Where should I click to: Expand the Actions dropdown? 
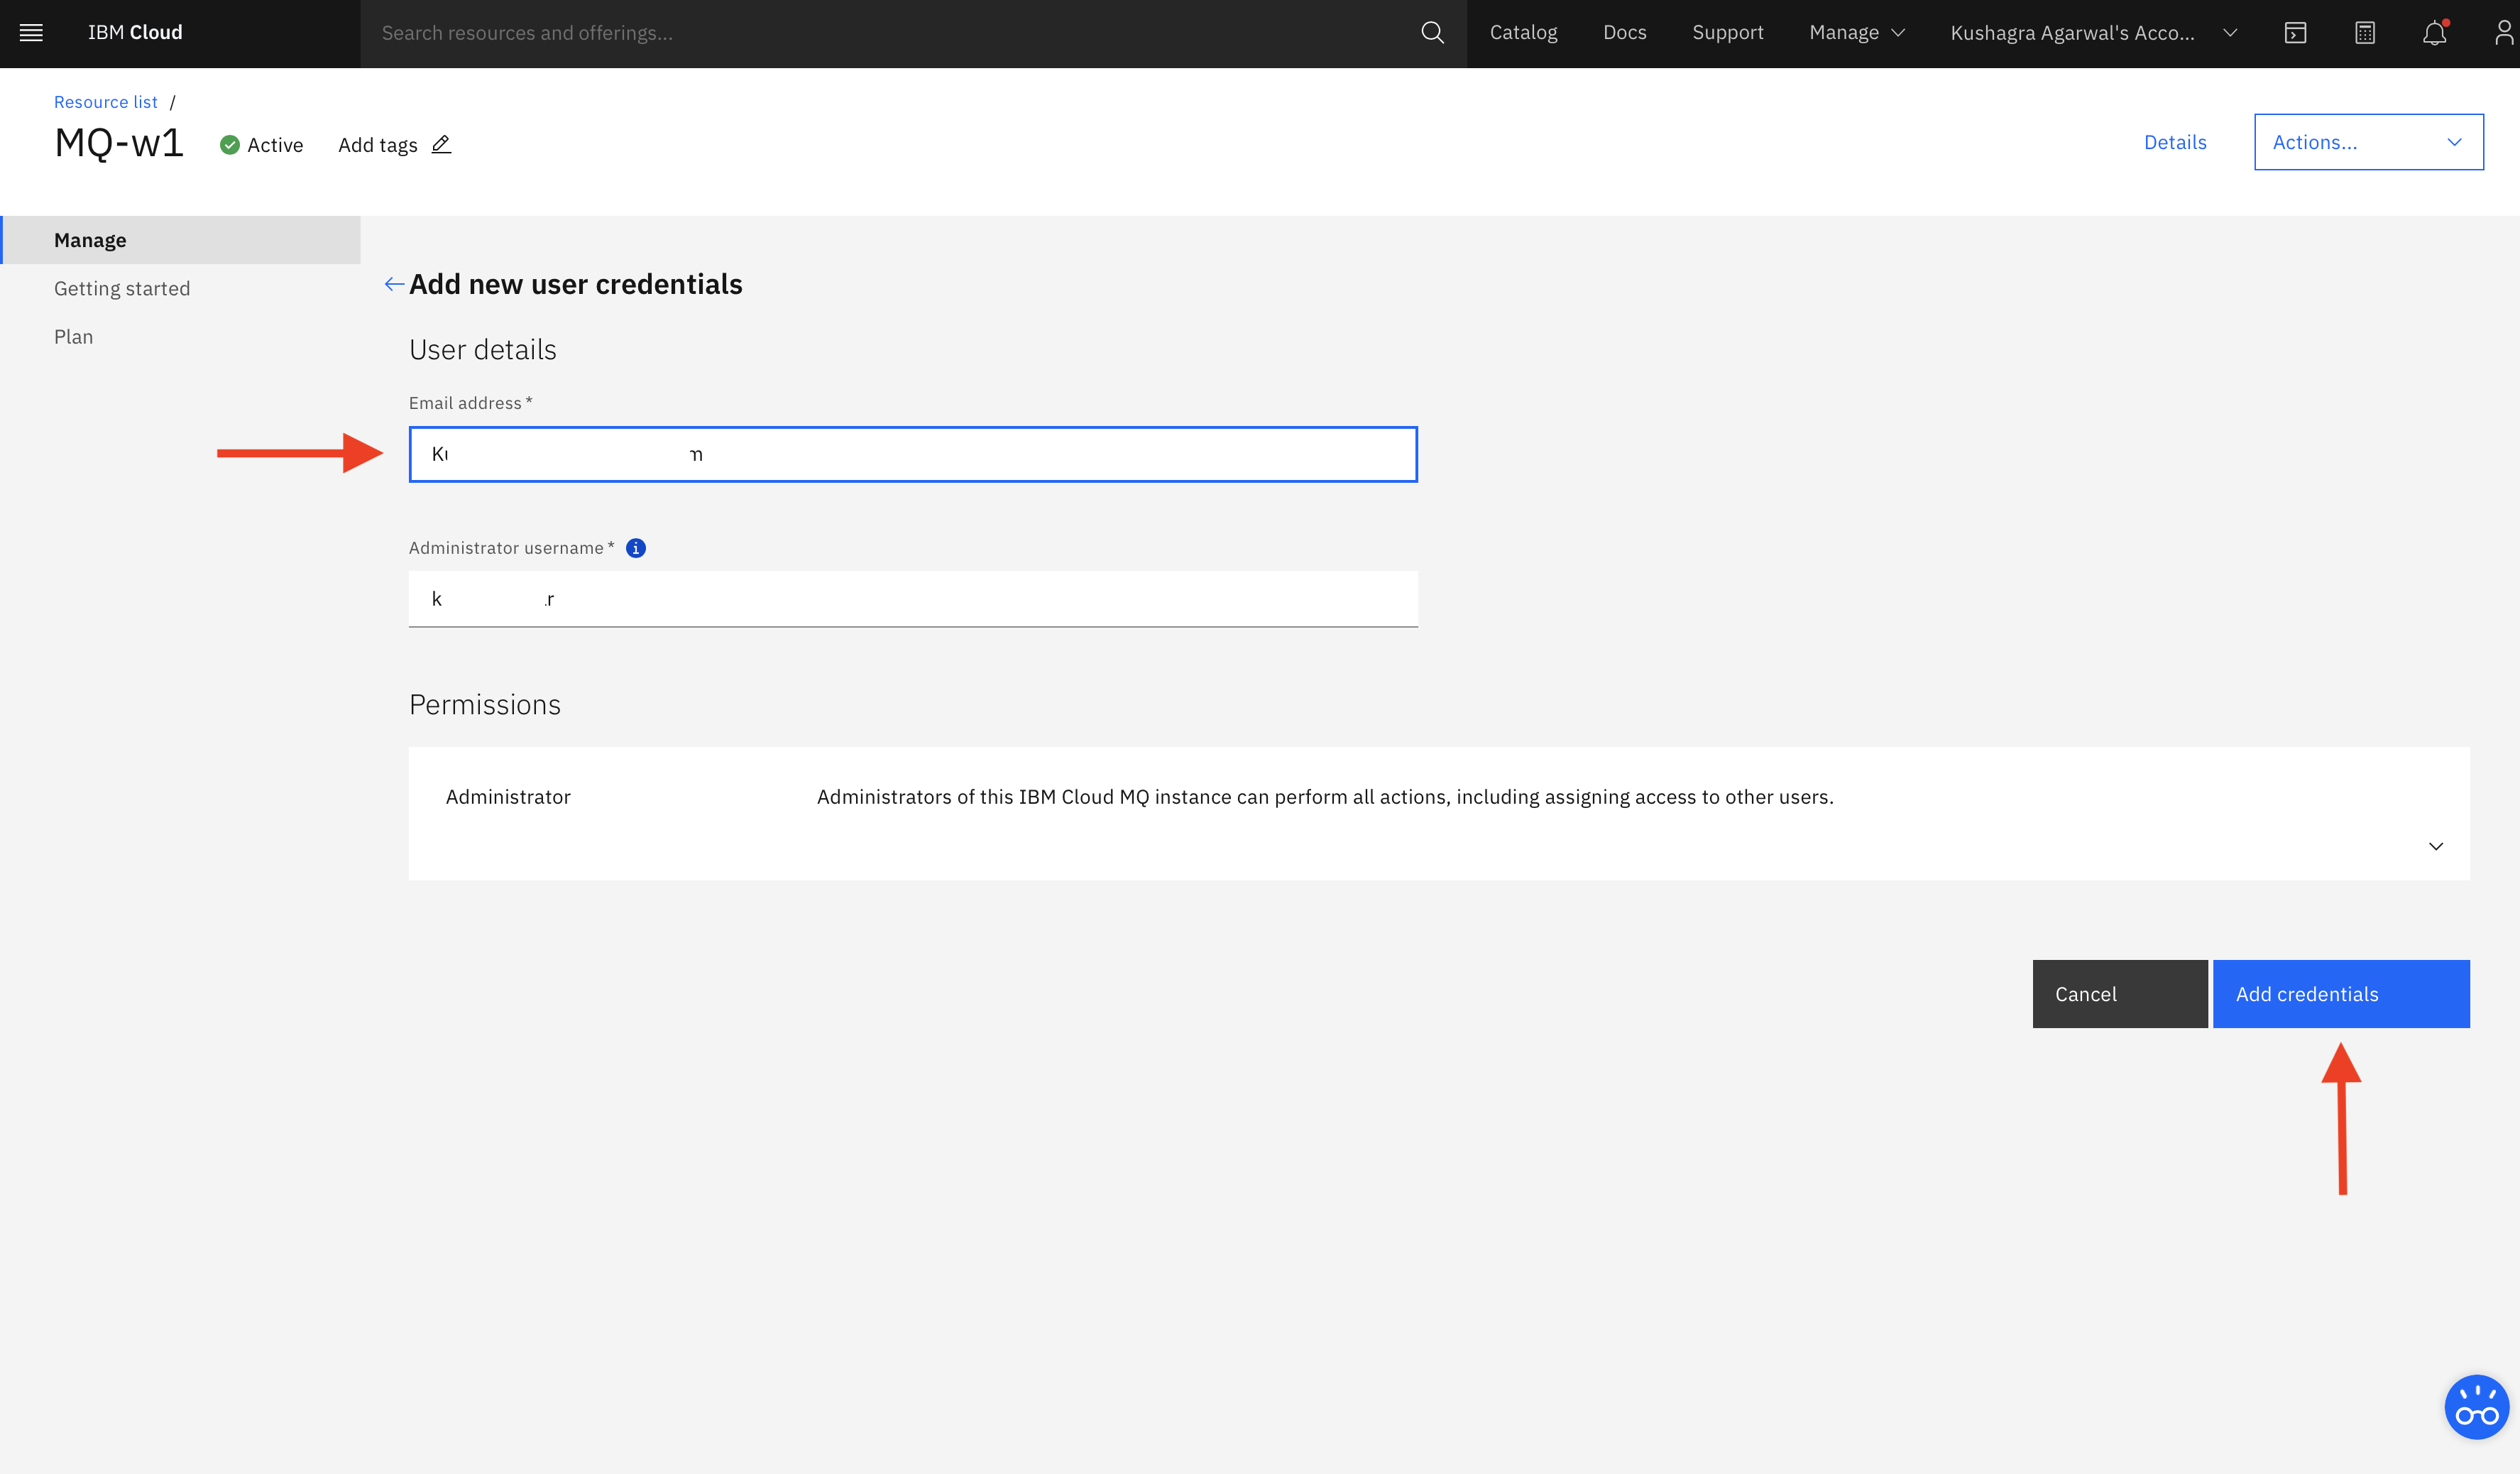click(x=2368, y=142)
